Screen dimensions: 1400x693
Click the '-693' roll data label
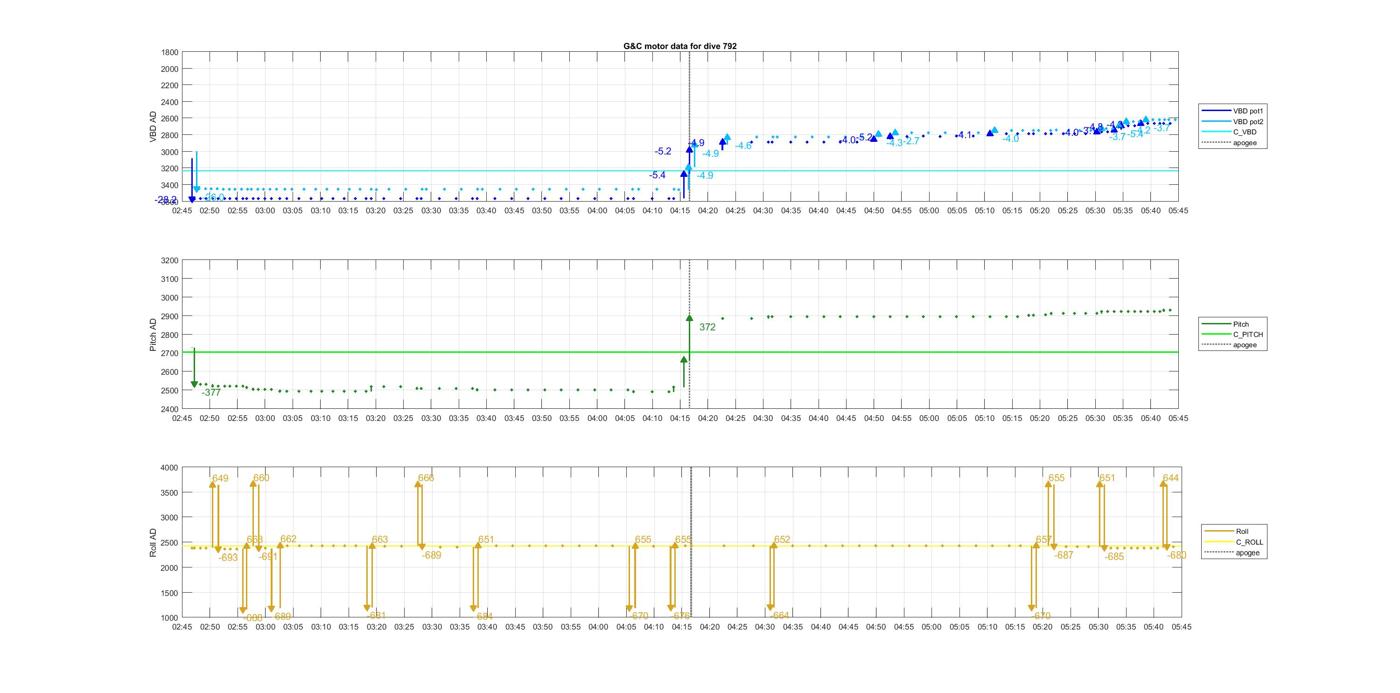[229, 558]
